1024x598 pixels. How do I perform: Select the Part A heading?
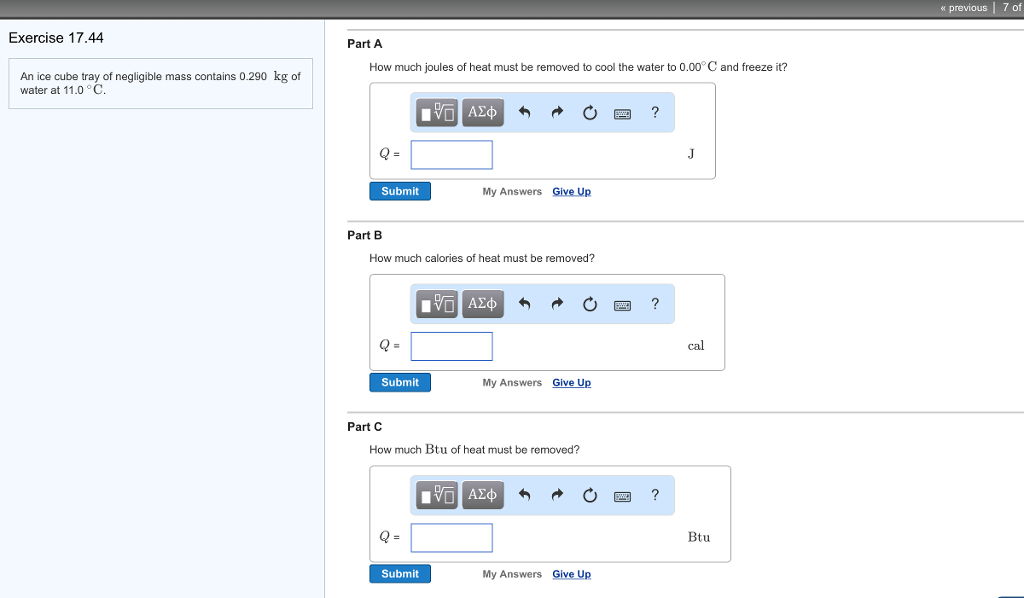pos(364,44)
